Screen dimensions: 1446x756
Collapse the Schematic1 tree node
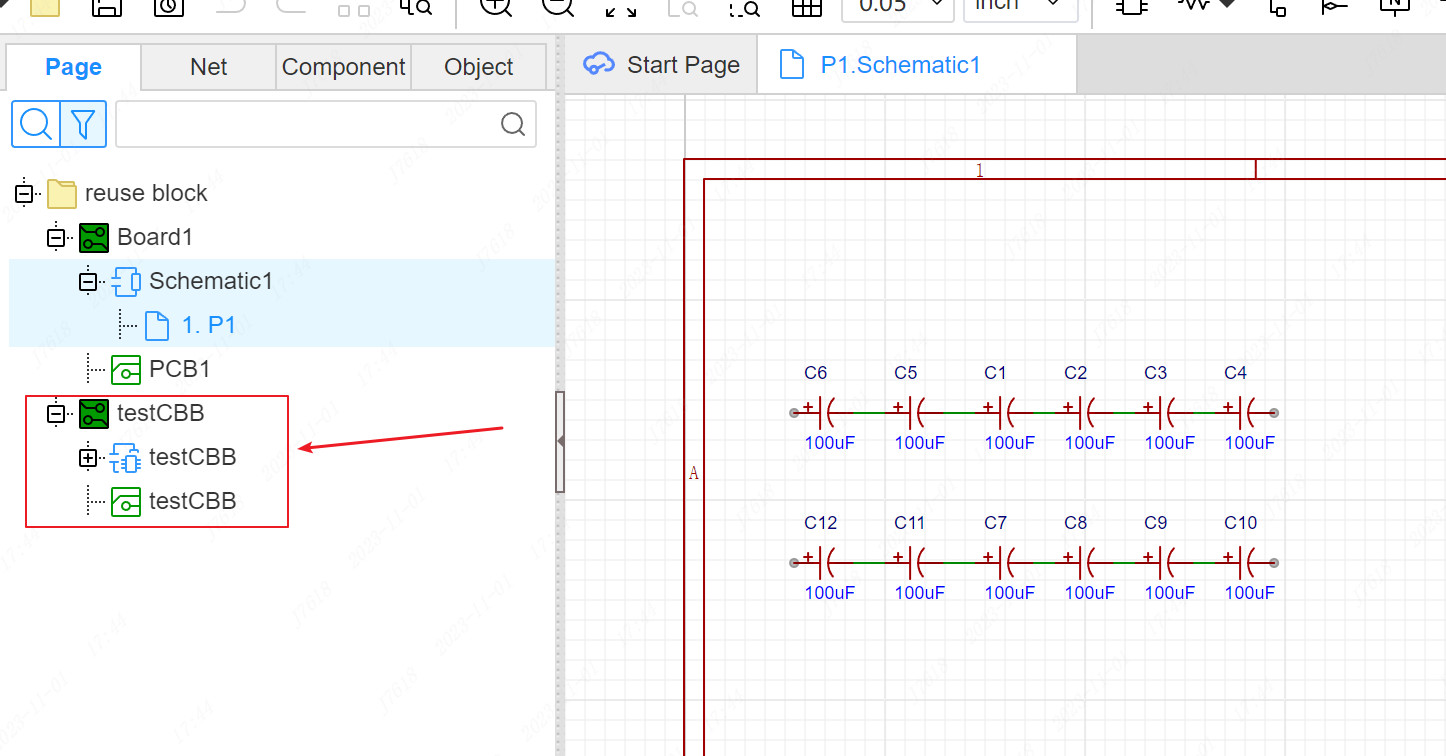tap(88, 282)
